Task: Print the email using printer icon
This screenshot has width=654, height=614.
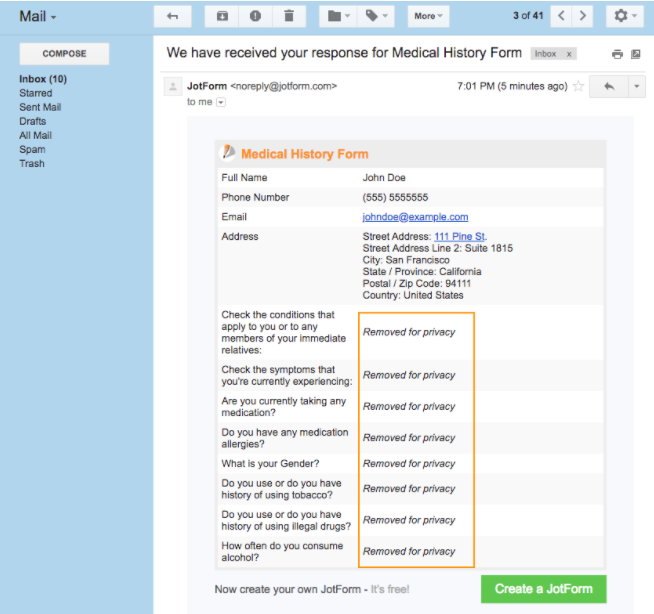Action: click(617, 54)
